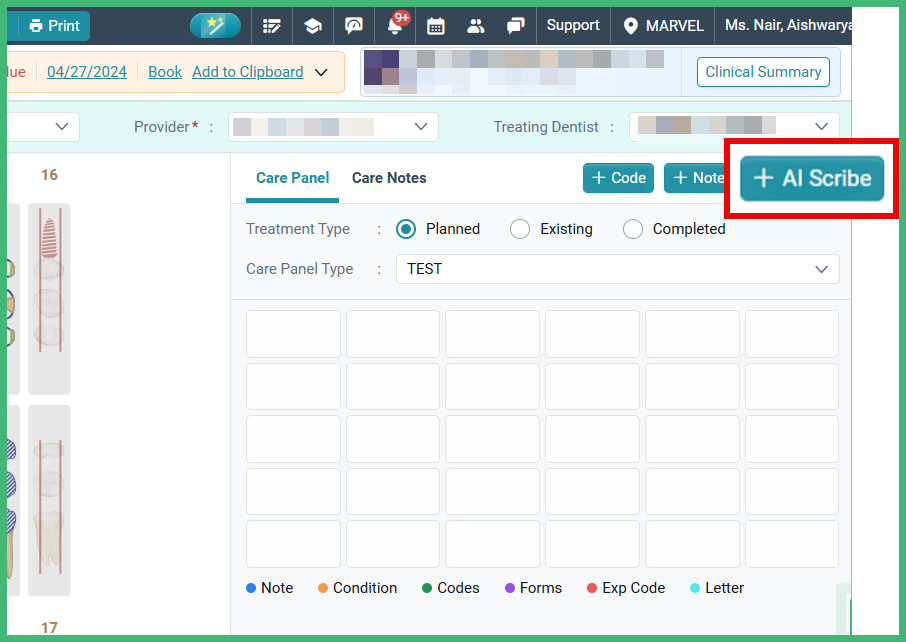Choose the Existing treatment type option
906x642 pixels.
pyautogui.click(x=519, y=229)
